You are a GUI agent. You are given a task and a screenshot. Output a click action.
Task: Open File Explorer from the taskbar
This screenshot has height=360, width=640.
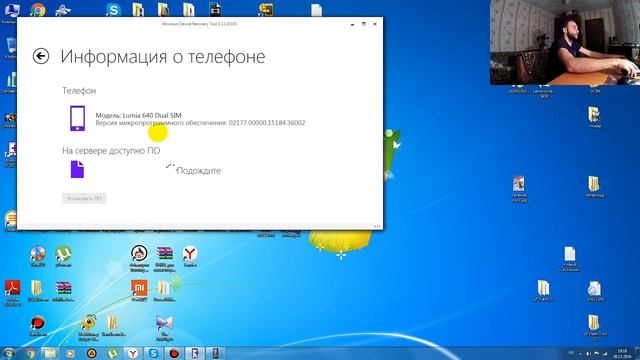(50, 353)
